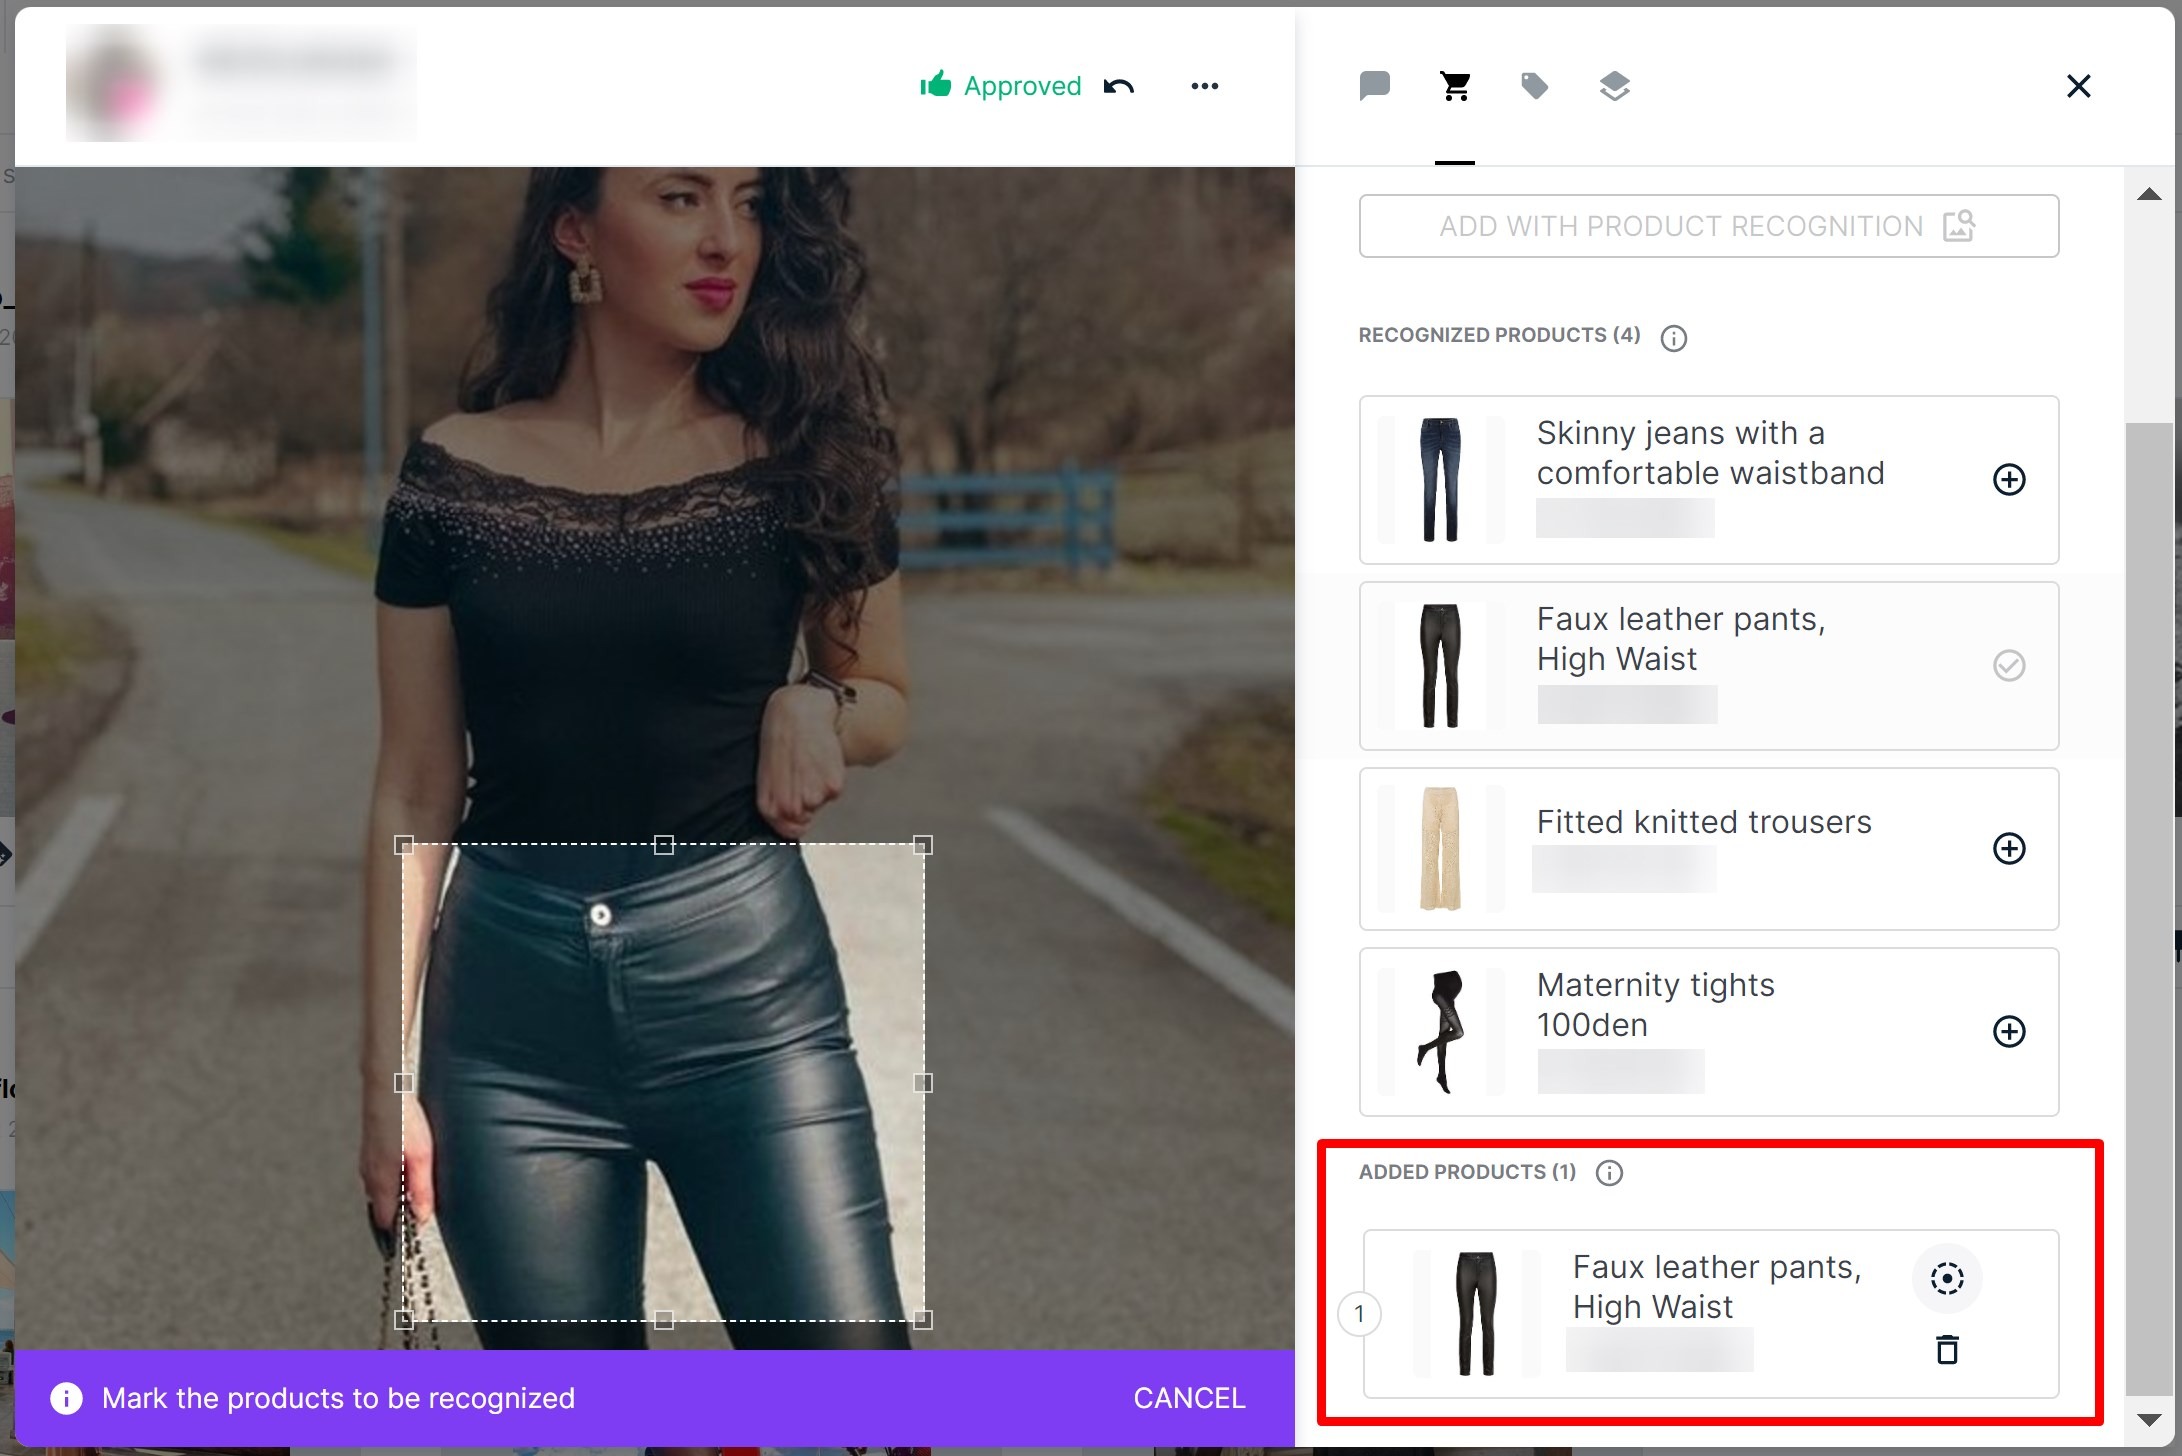Add Fitted knitted trousers with plus icon

[x=2009, y=848]
